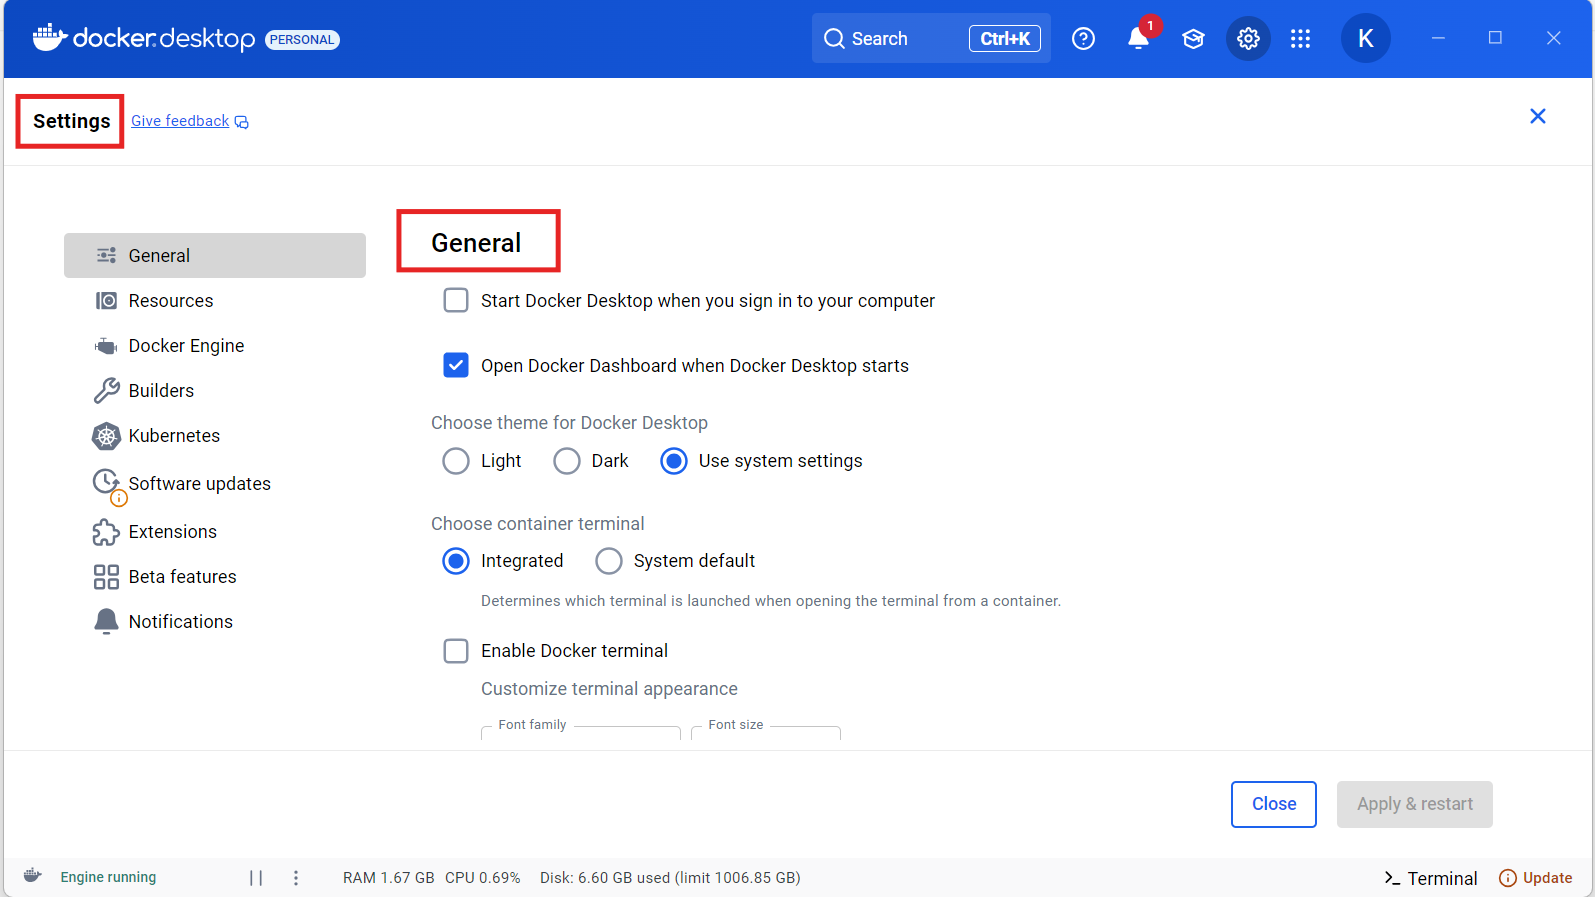Click the CPU 0.69% status text
This screenshot has width=1595, height=897.
tap(483, 878)
